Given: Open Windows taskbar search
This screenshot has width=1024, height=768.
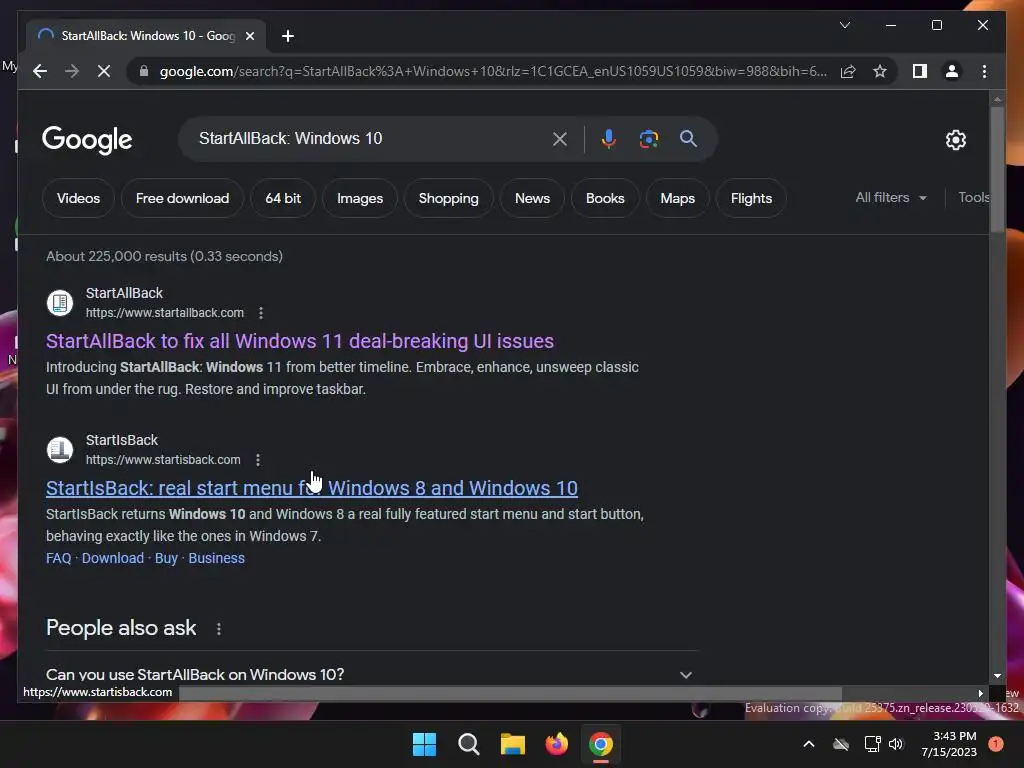Looking at the screenshot, I should [468, 744].
